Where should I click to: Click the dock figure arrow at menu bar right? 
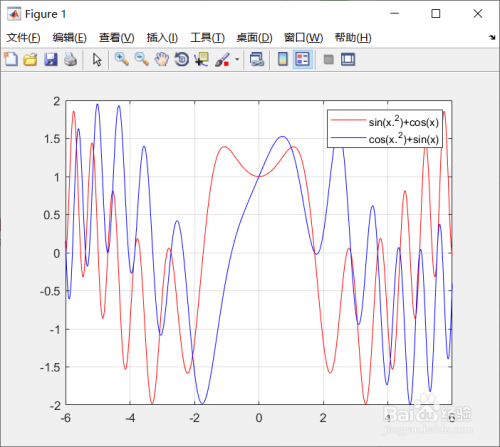coord(492,38)
